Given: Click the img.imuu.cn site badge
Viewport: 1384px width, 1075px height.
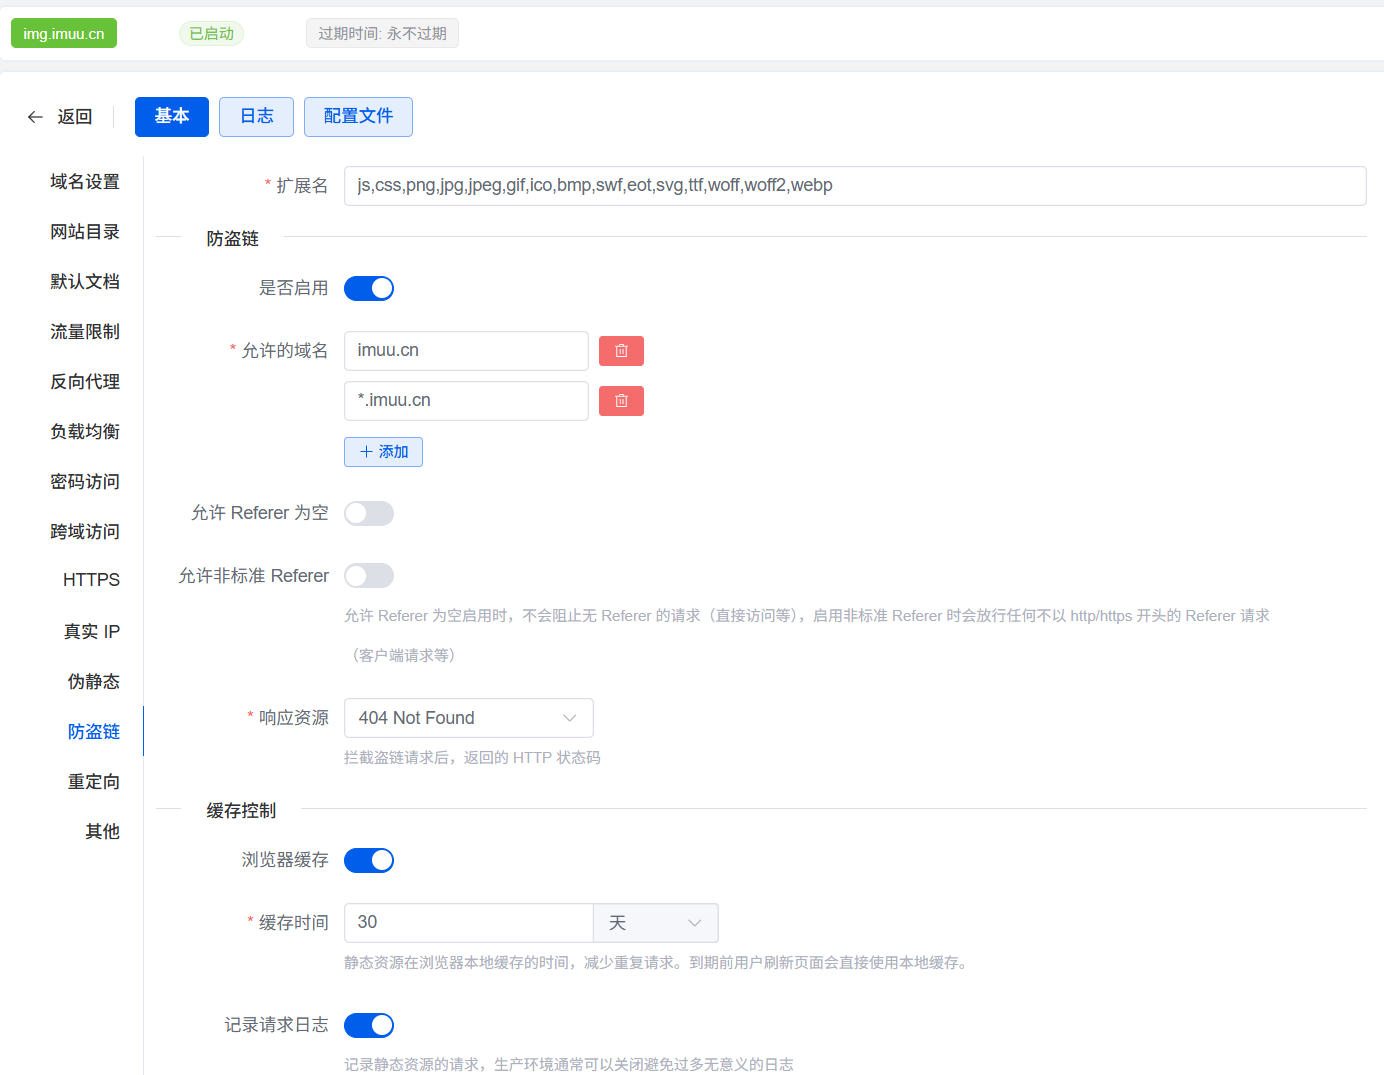Looking at the screenshot, I should pos(64,34).
